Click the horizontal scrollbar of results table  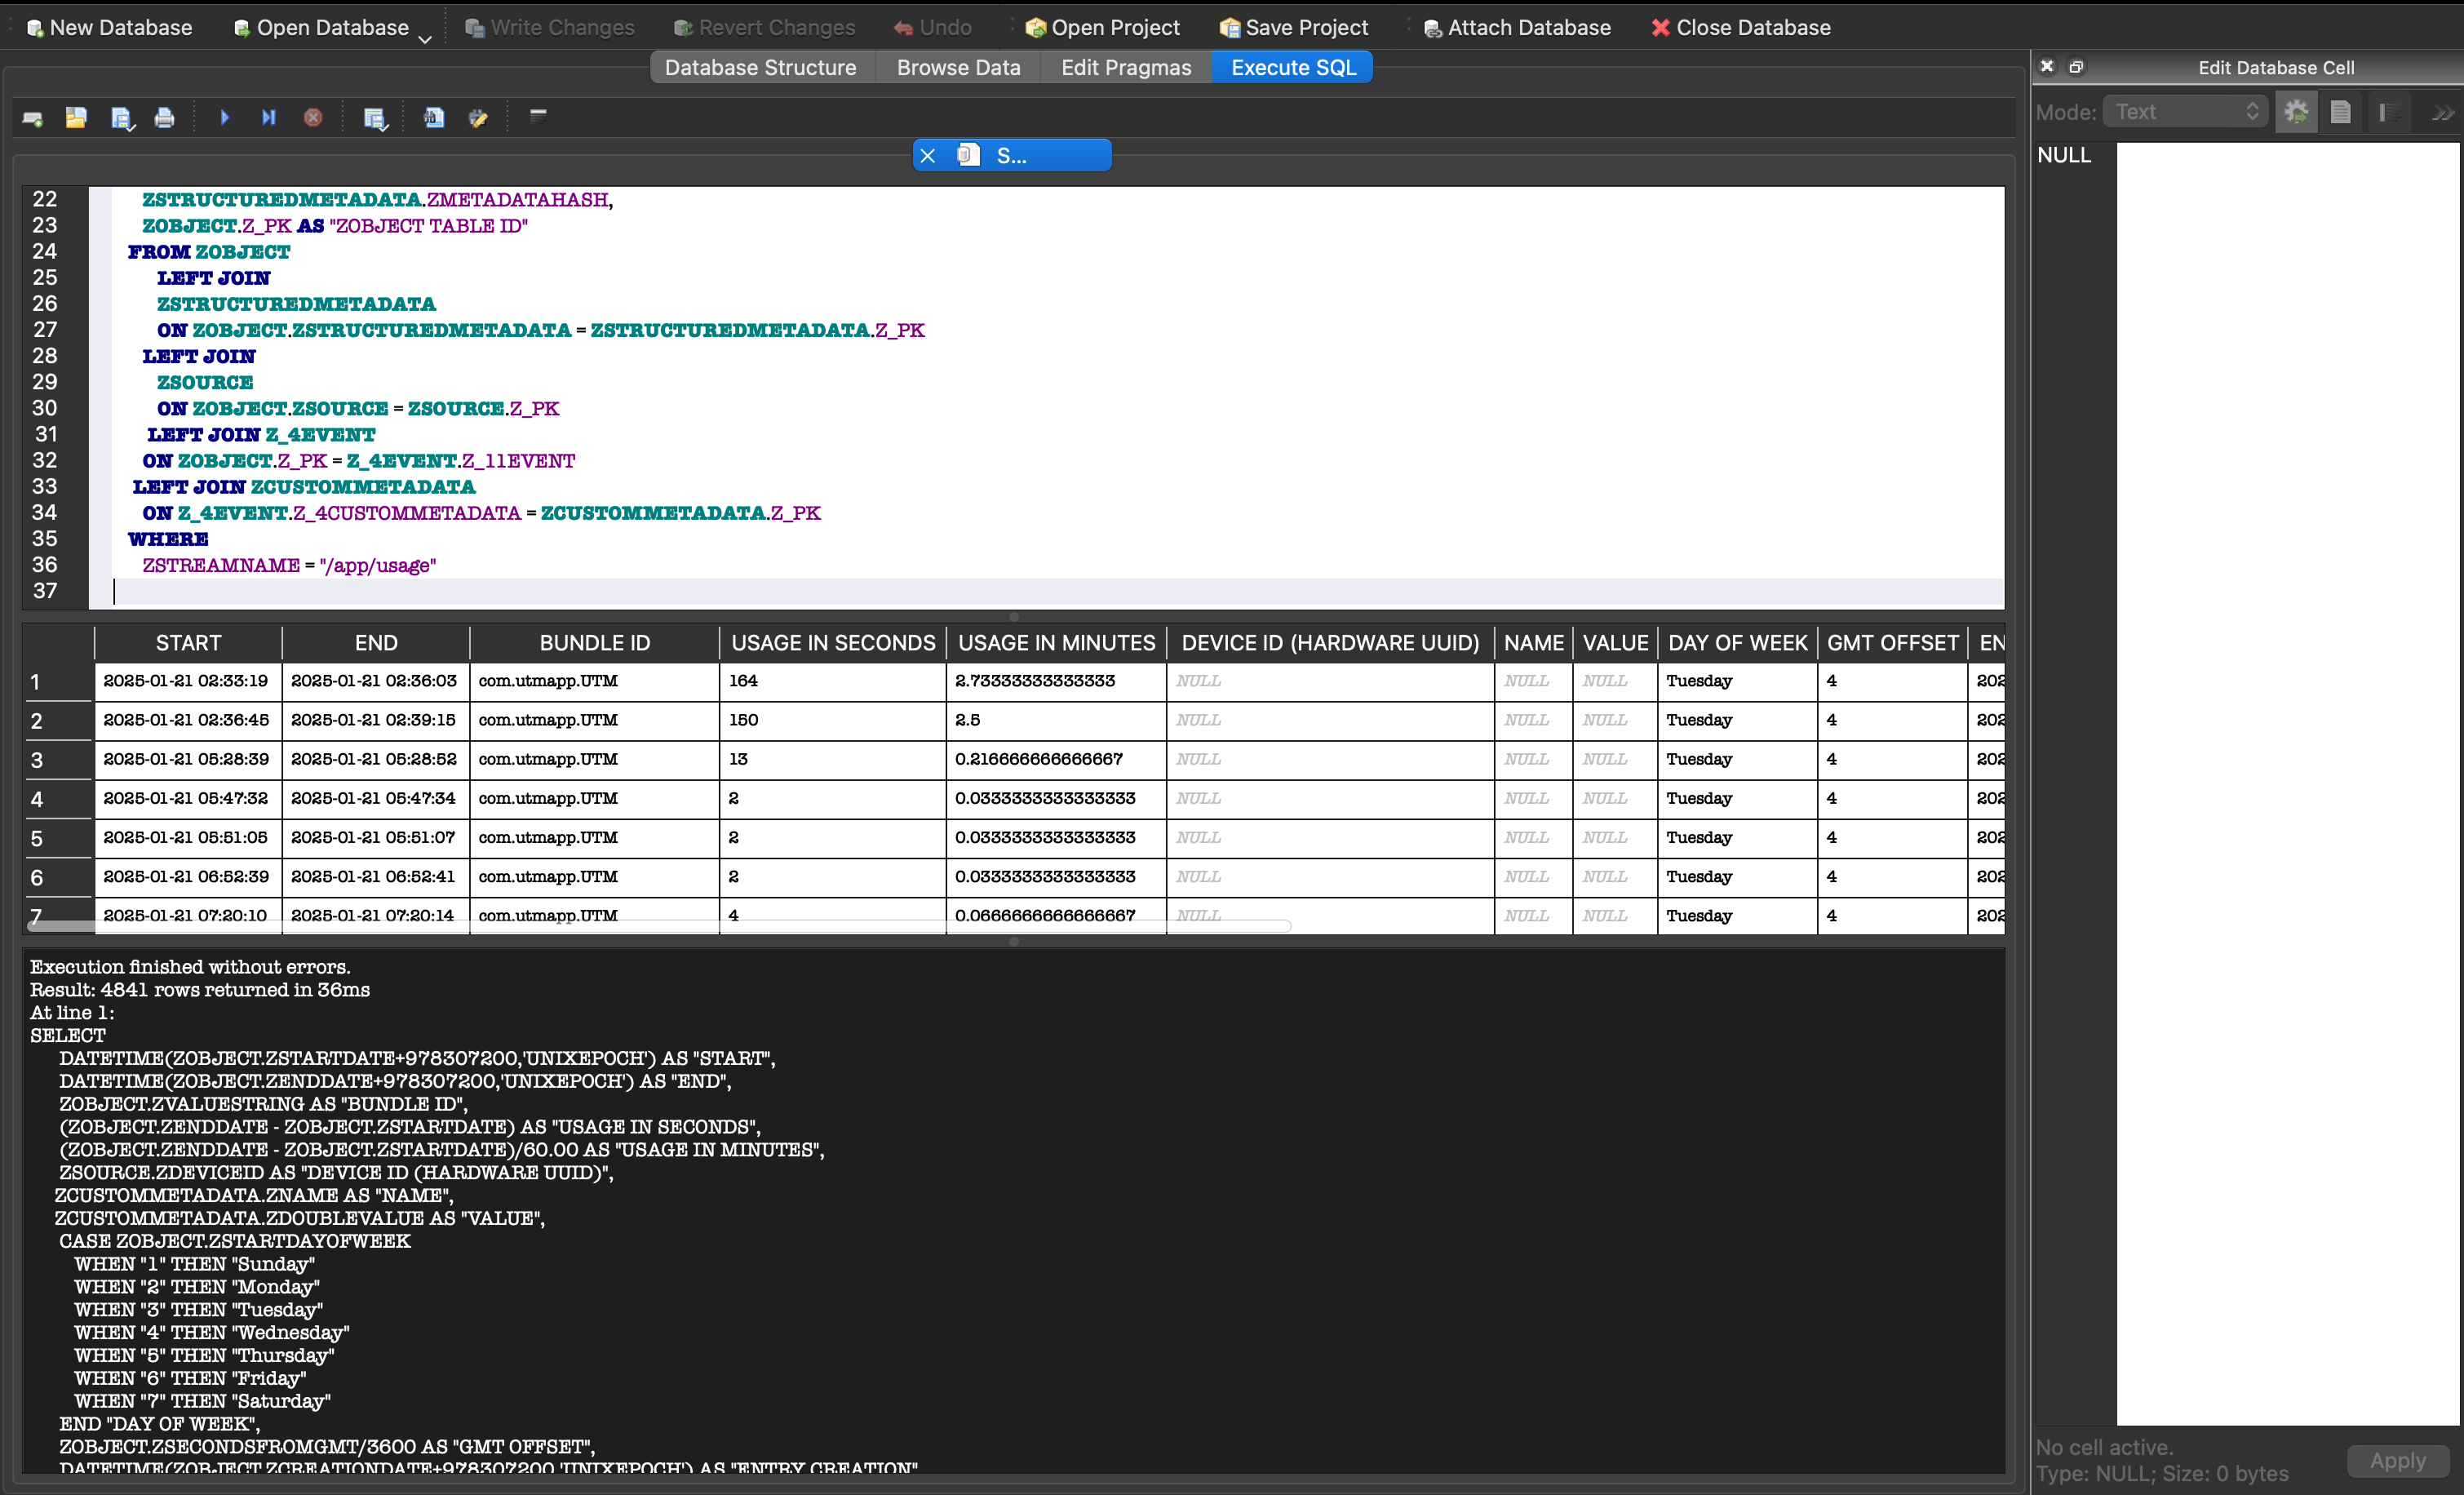coord(660,926)
